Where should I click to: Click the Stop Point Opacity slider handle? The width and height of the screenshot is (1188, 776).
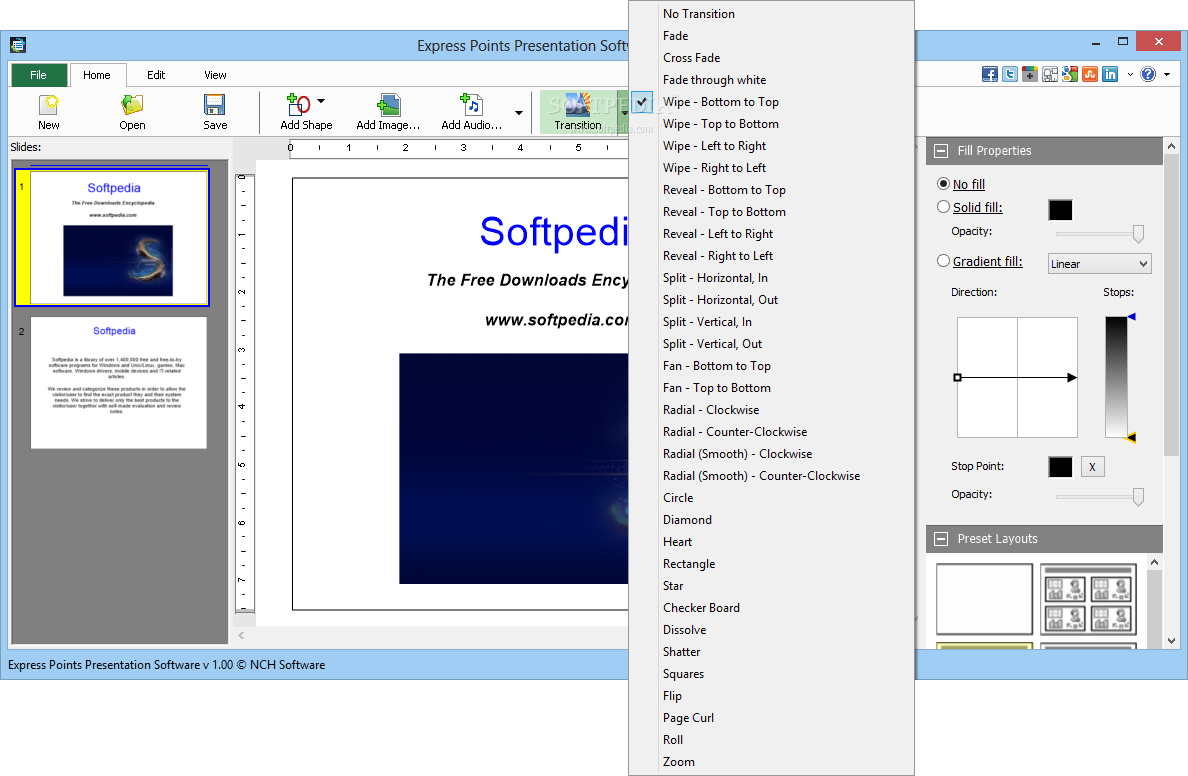tap(1137, 497)
